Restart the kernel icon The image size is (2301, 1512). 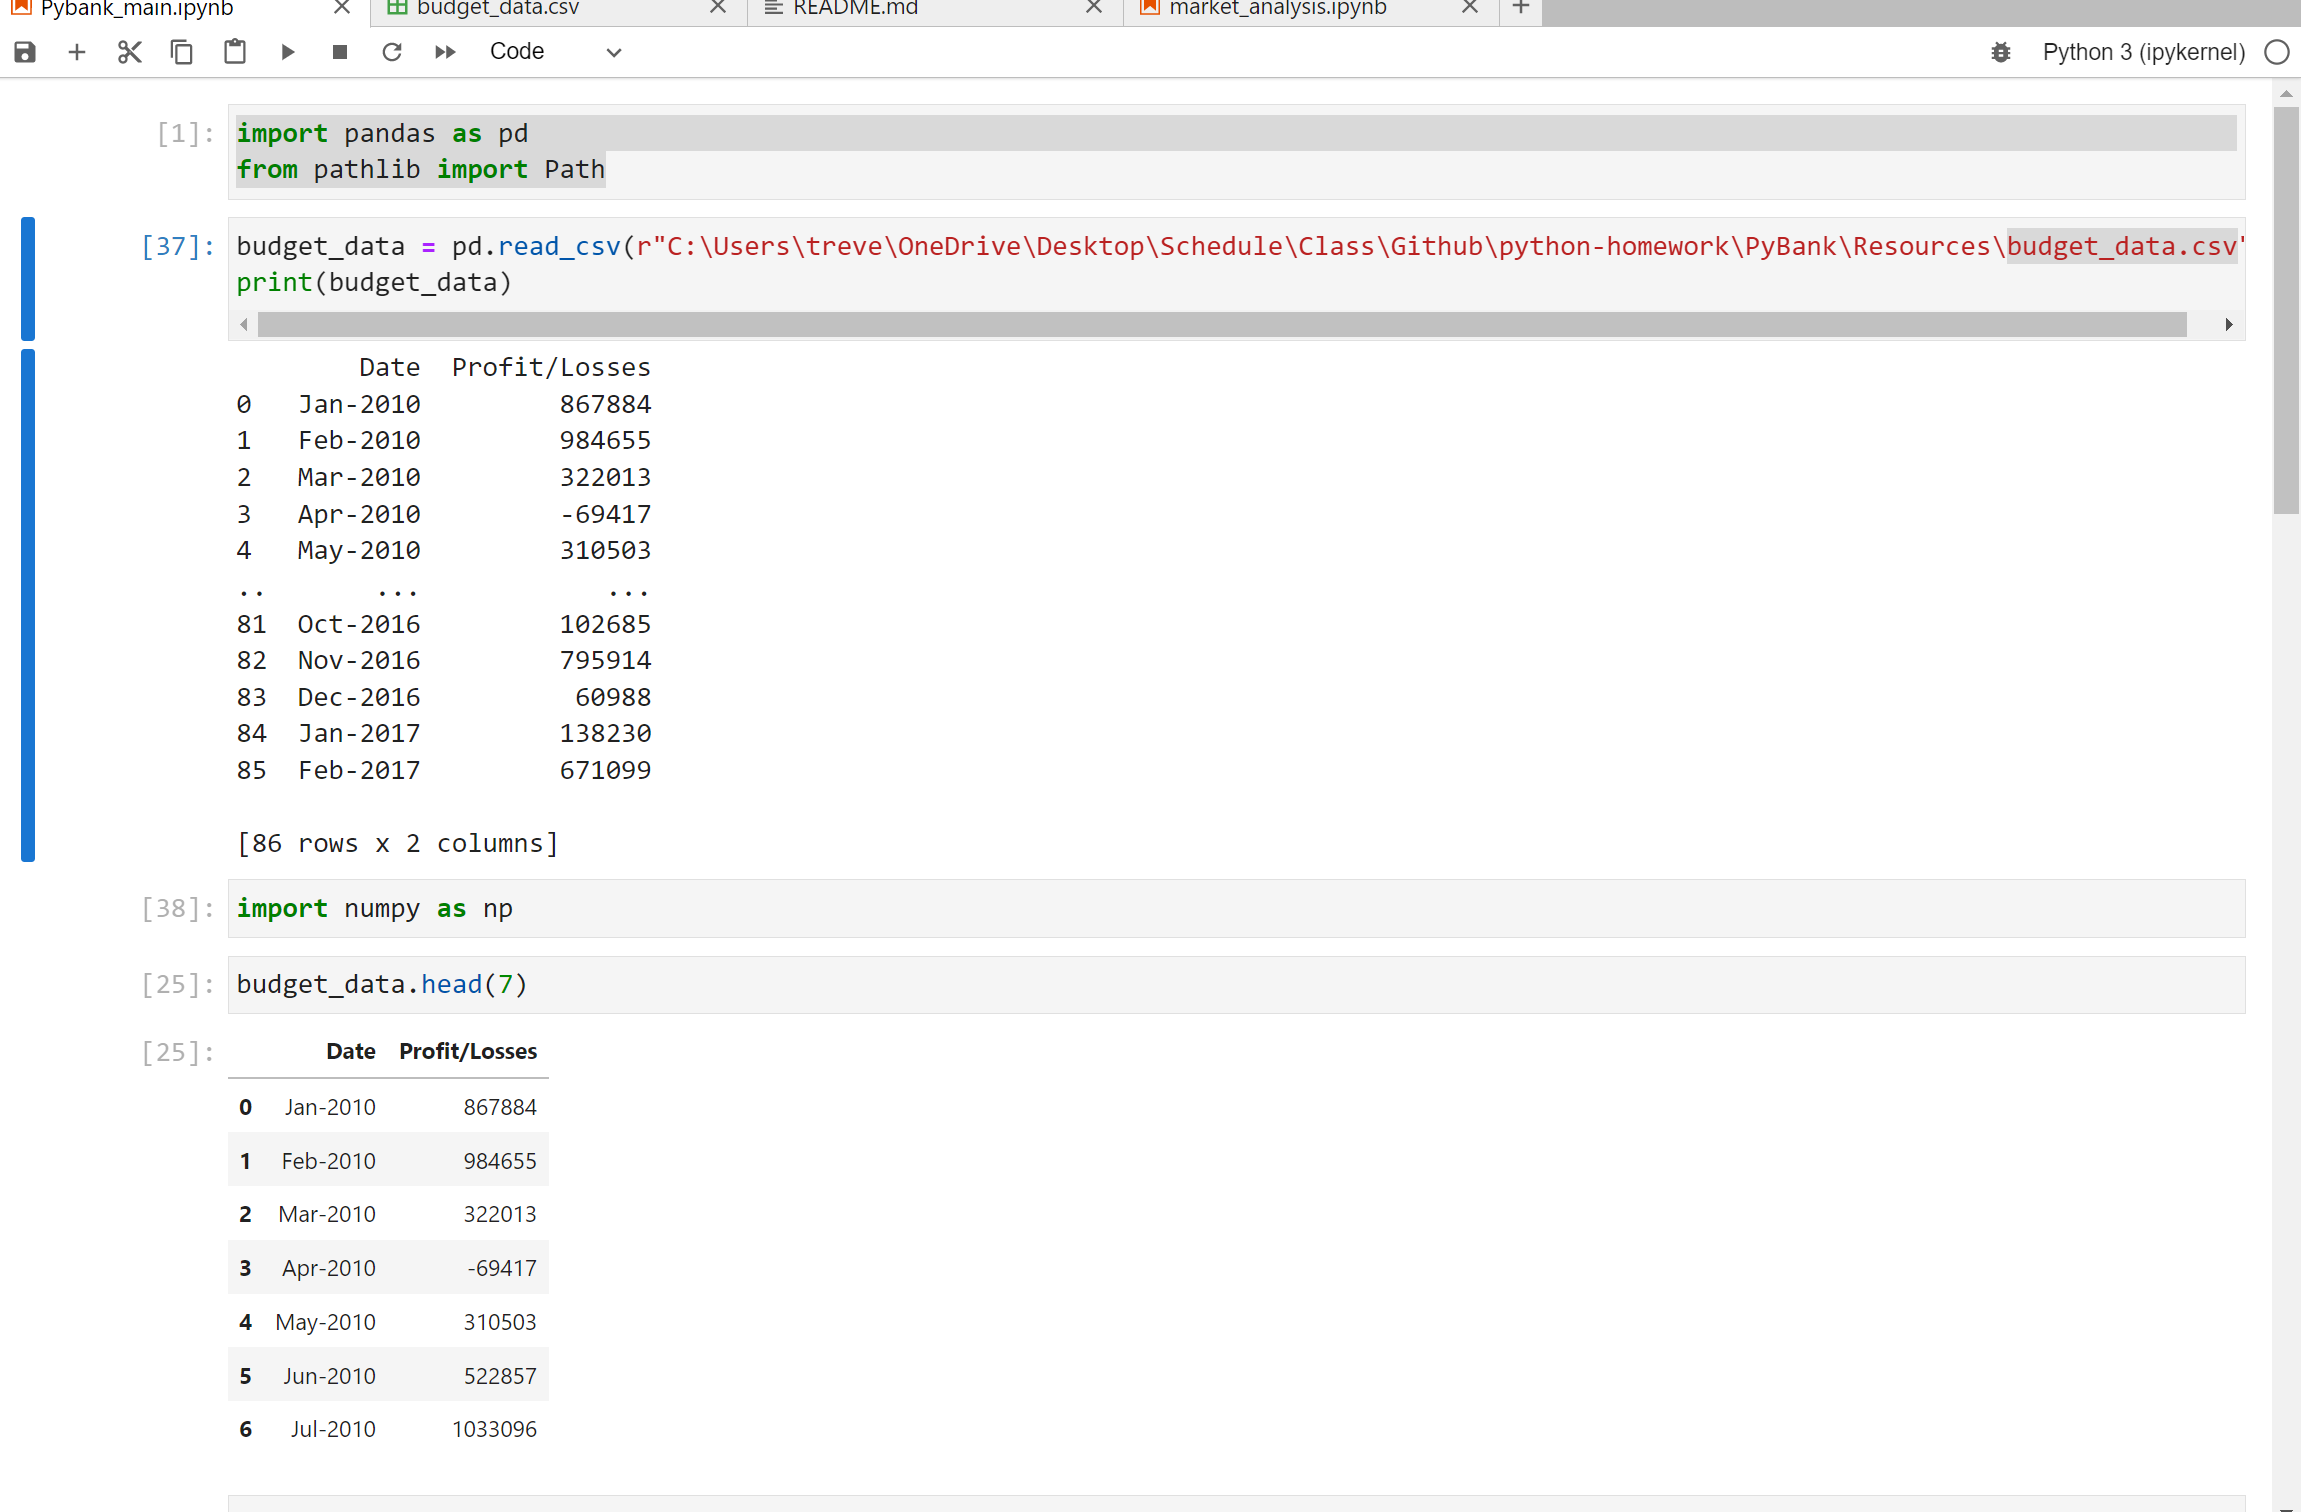point(392,52)
